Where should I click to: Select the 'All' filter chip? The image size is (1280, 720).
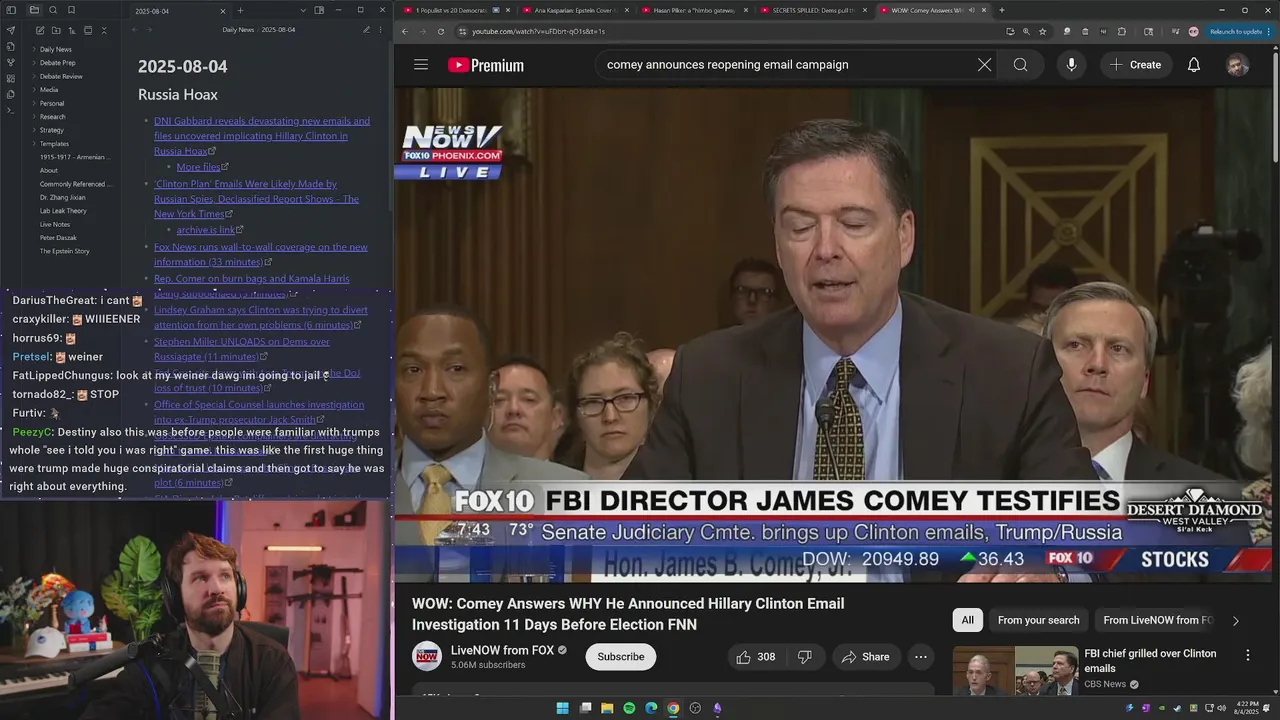click(x=967, y=620)
